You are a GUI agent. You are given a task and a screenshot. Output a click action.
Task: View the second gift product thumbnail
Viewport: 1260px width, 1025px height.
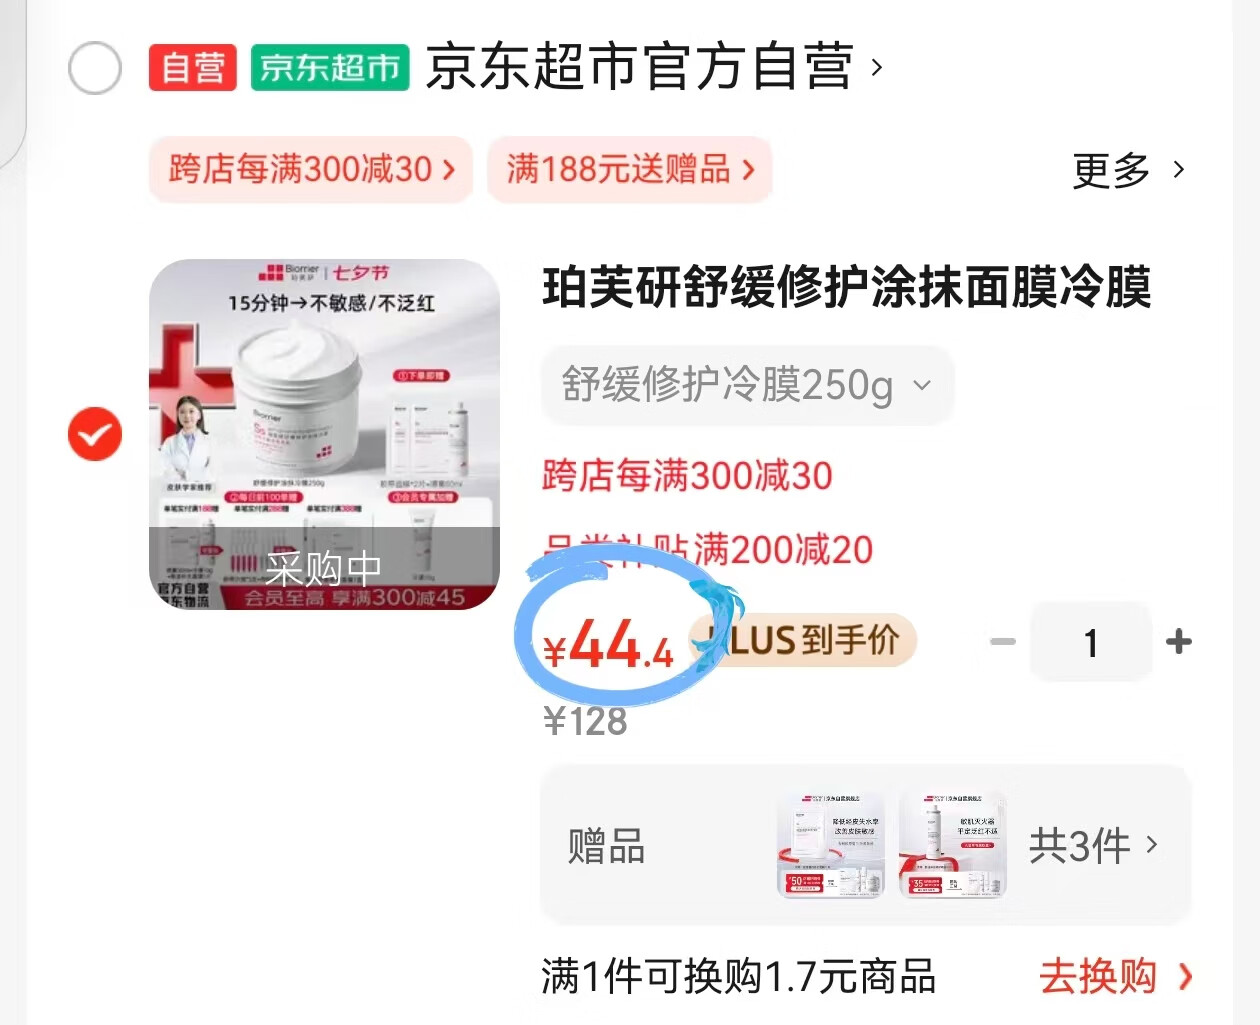click(x=952, y=845)
